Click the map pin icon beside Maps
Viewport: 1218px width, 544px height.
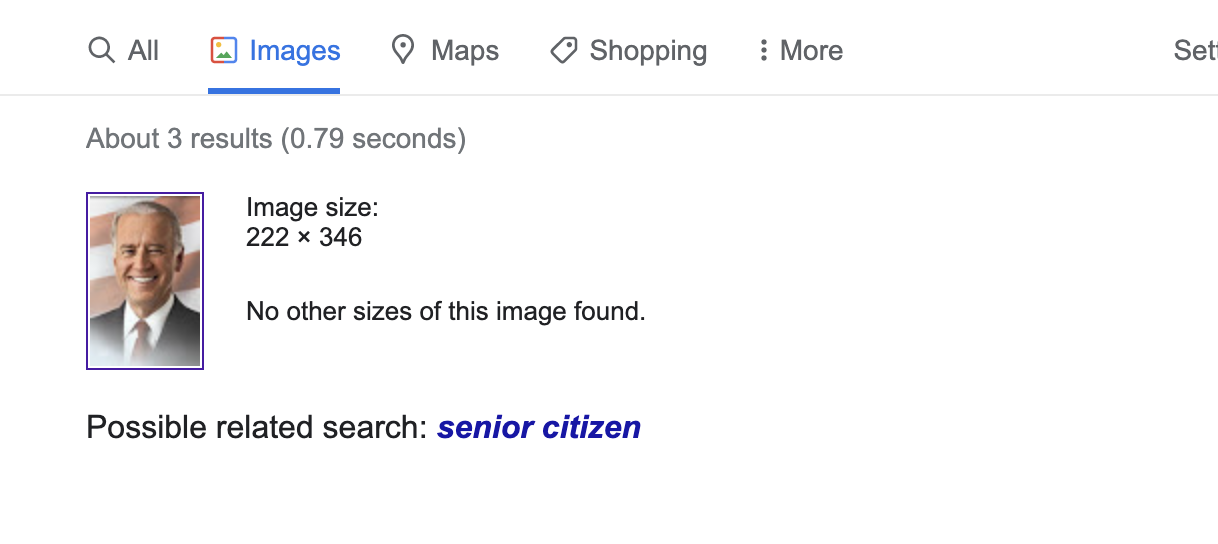pos(403,50)
